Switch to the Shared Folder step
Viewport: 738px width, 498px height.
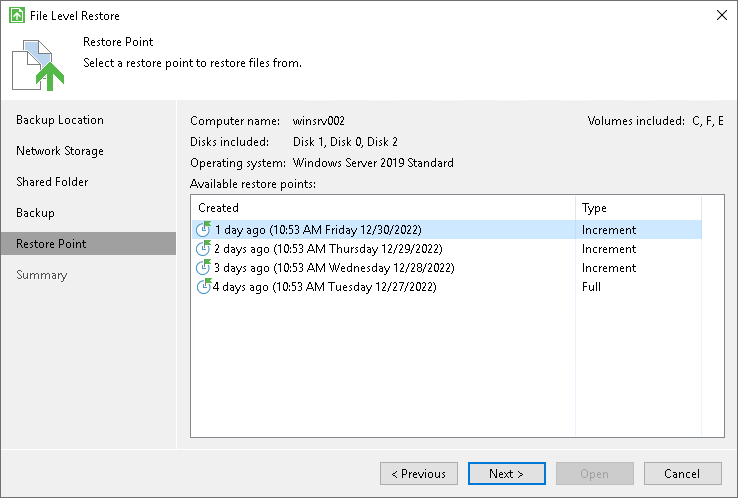click(x=52, y=182)
